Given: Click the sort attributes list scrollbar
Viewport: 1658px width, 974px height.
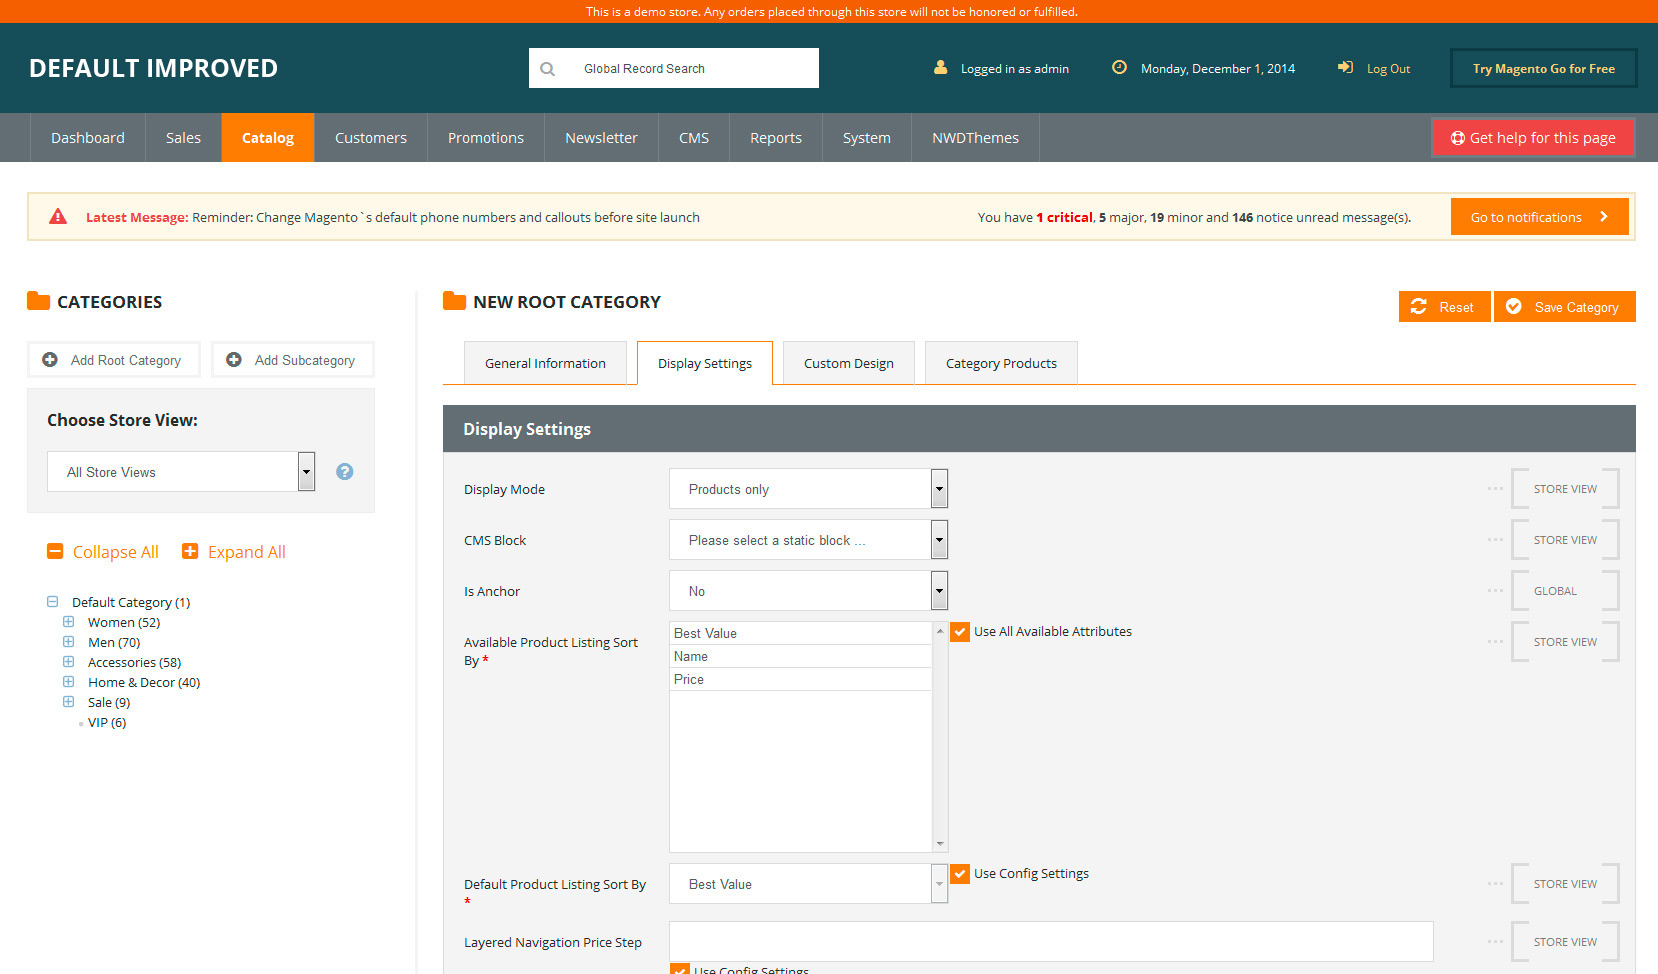Looking at the screenshot, I should tap(940, 737).
